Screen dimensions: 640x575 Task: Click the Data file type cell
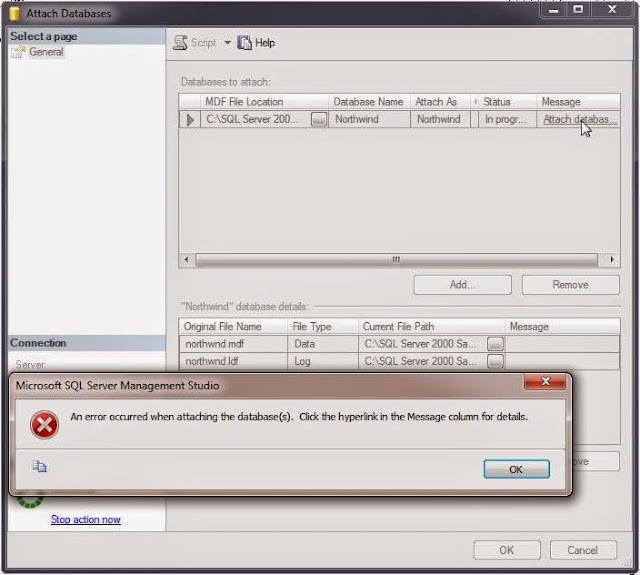point(323,344)
